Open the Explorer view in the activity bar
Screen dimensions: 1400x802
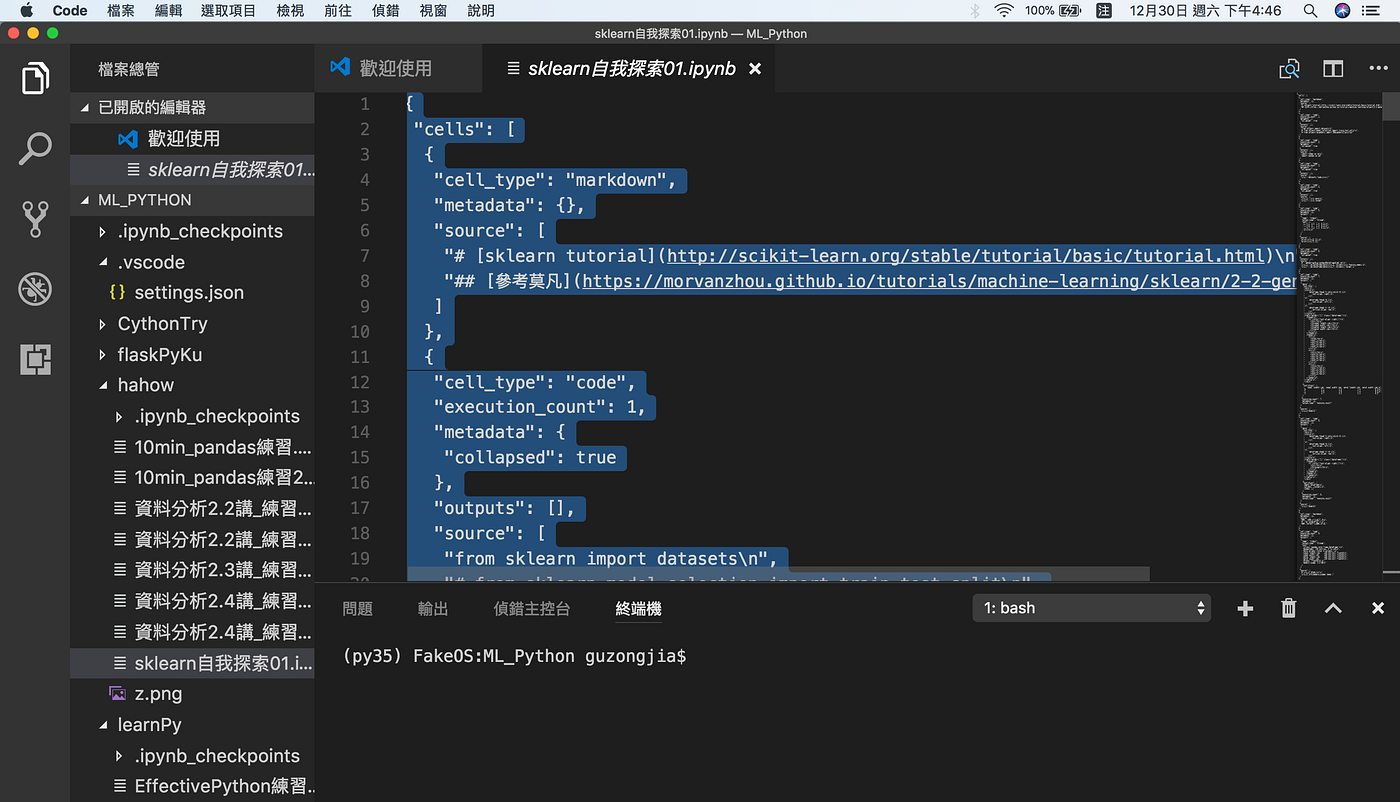(x=34, y=78)
